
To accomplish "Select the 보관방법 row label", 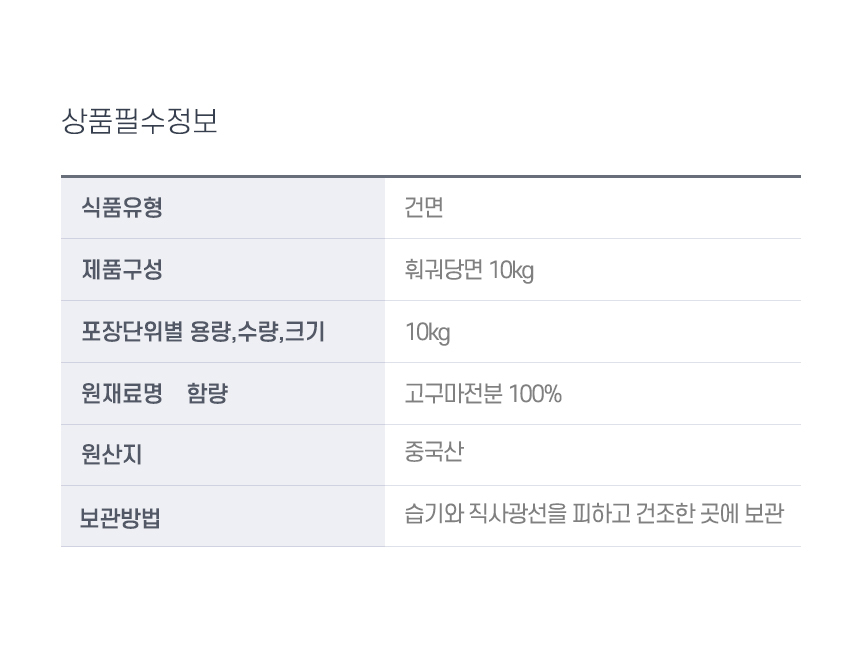I will [x=121, y=518].
